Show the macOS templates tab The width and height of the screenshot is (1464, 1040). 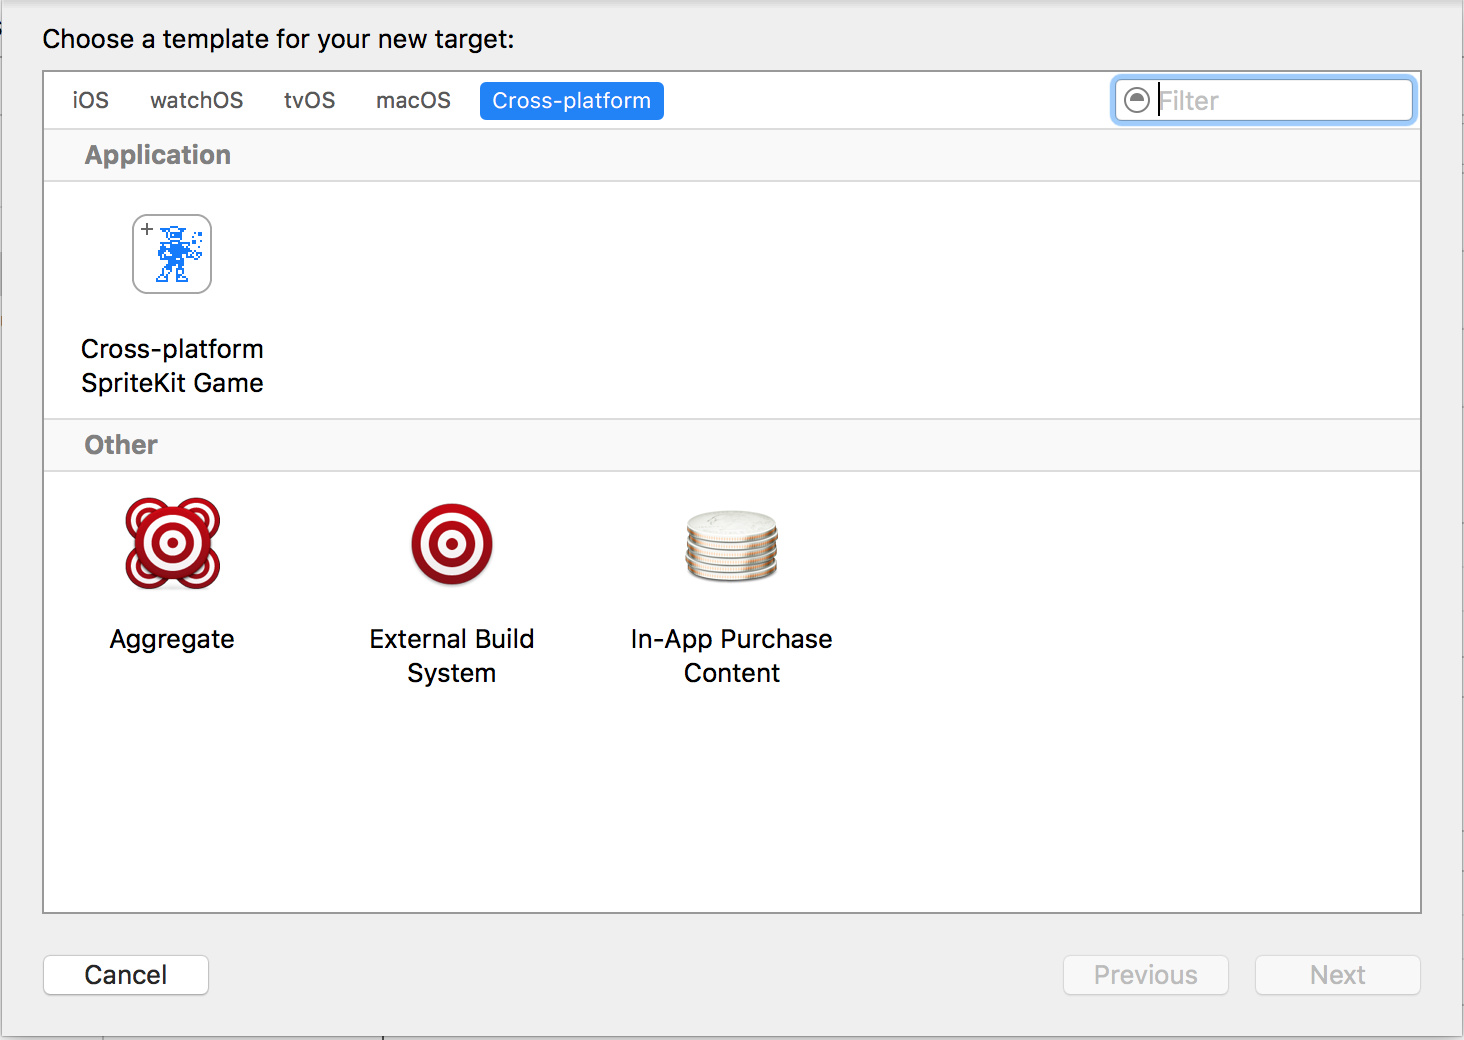click(x=413, y=101)
